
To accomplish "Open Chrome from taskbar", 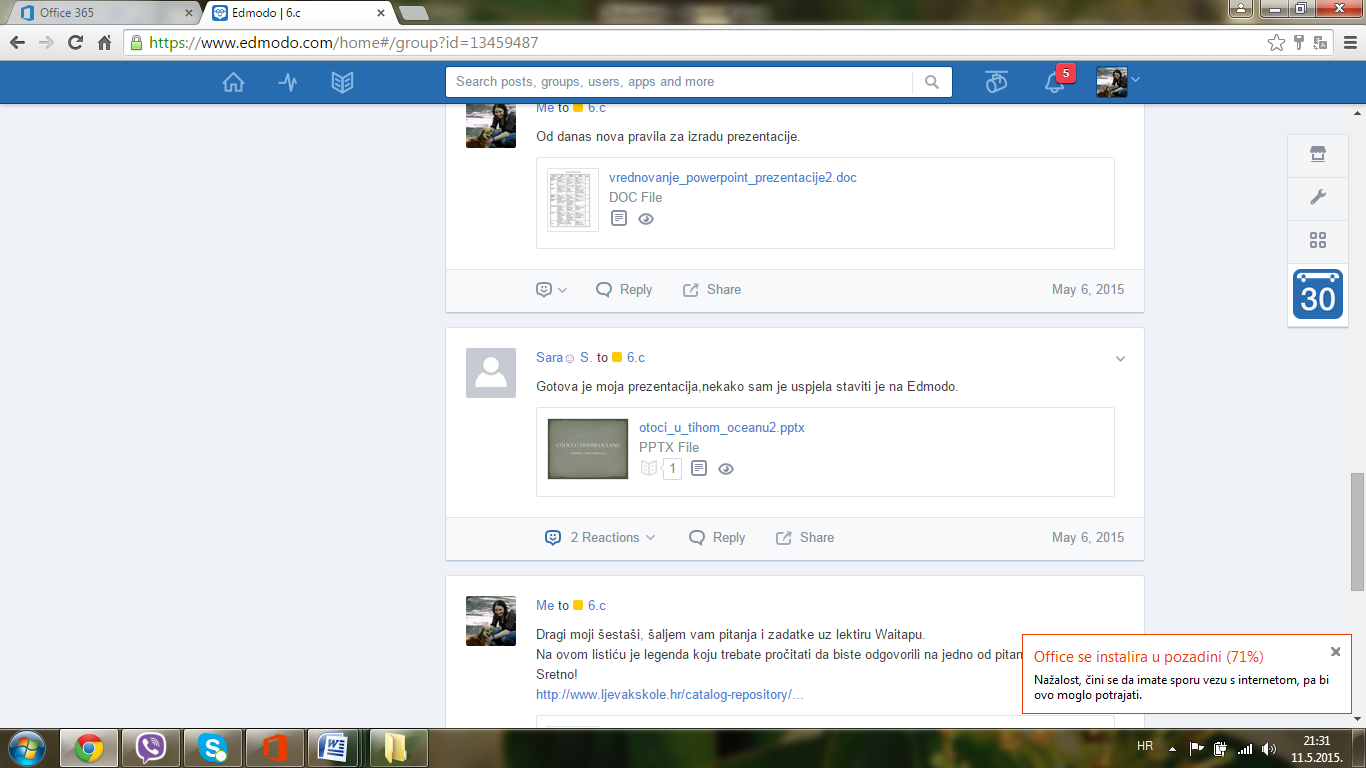I will coord(89,747).
